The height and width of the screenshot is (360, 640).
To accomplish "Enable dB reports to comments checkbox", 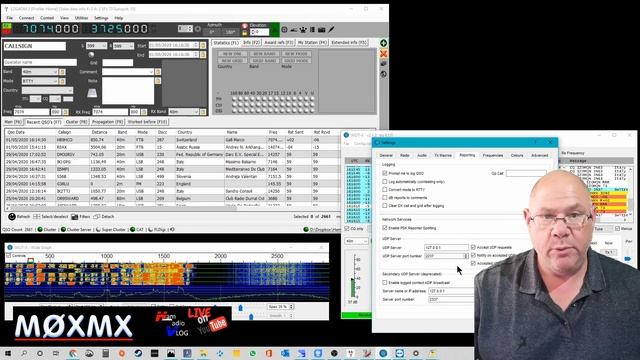I will click(385, 198).
